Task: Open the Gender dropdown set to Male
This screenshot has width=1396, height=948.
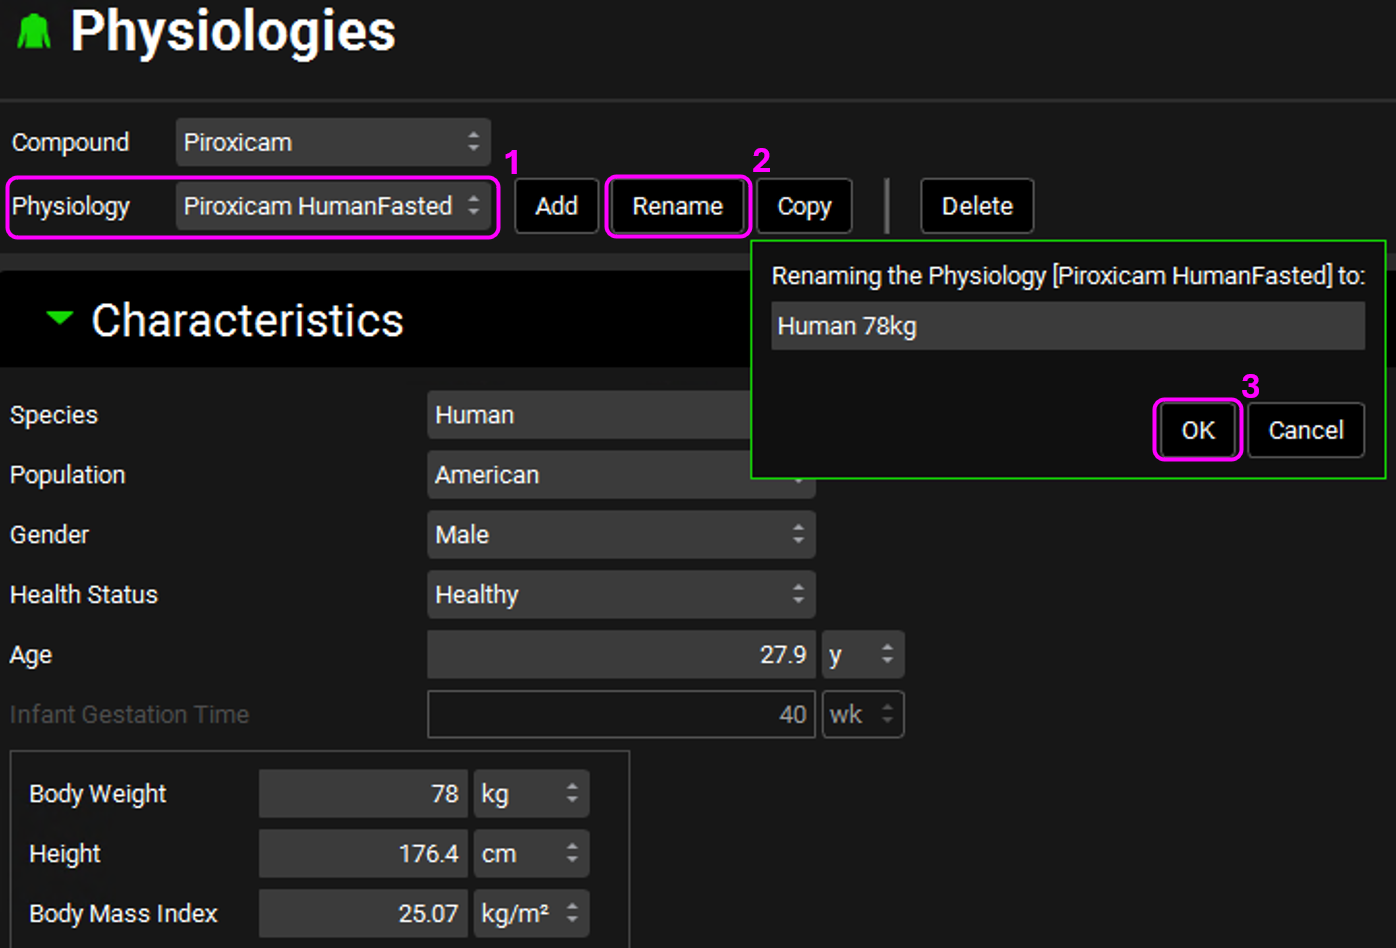Action: (620, 535)
